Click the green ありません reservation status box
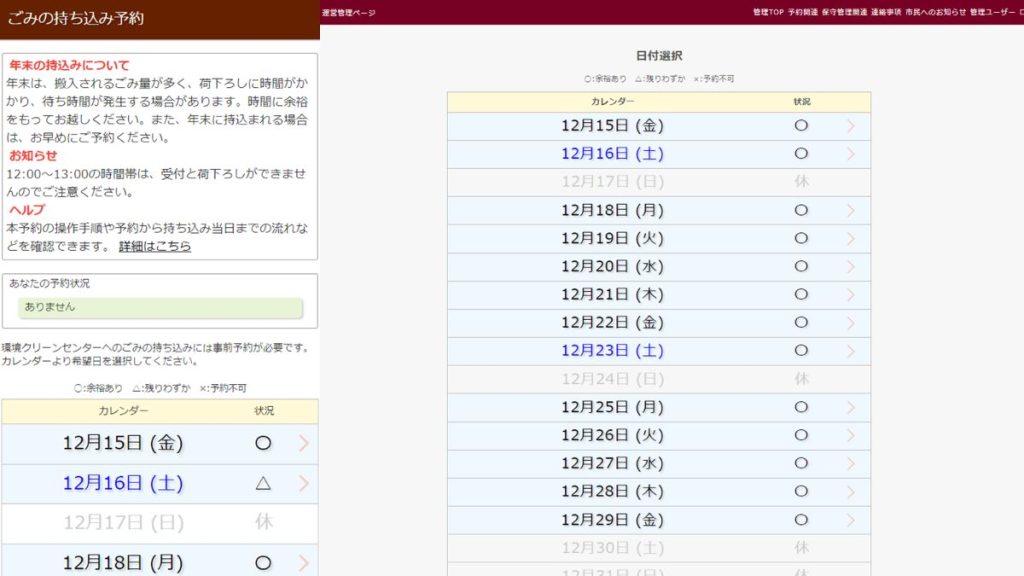The width and height of the screenshot is (1024, 576). coord(160,308)
